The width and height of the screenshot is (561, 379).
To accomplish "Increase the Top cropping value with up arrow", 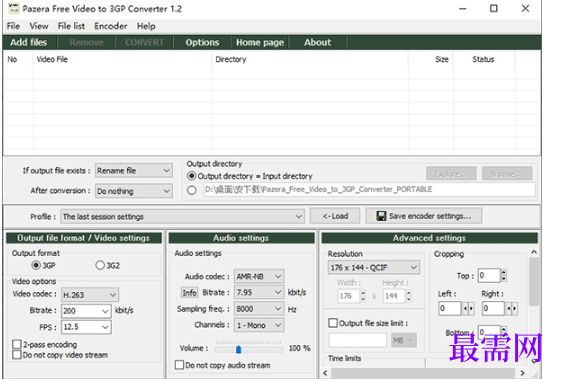I will point(504,273).
